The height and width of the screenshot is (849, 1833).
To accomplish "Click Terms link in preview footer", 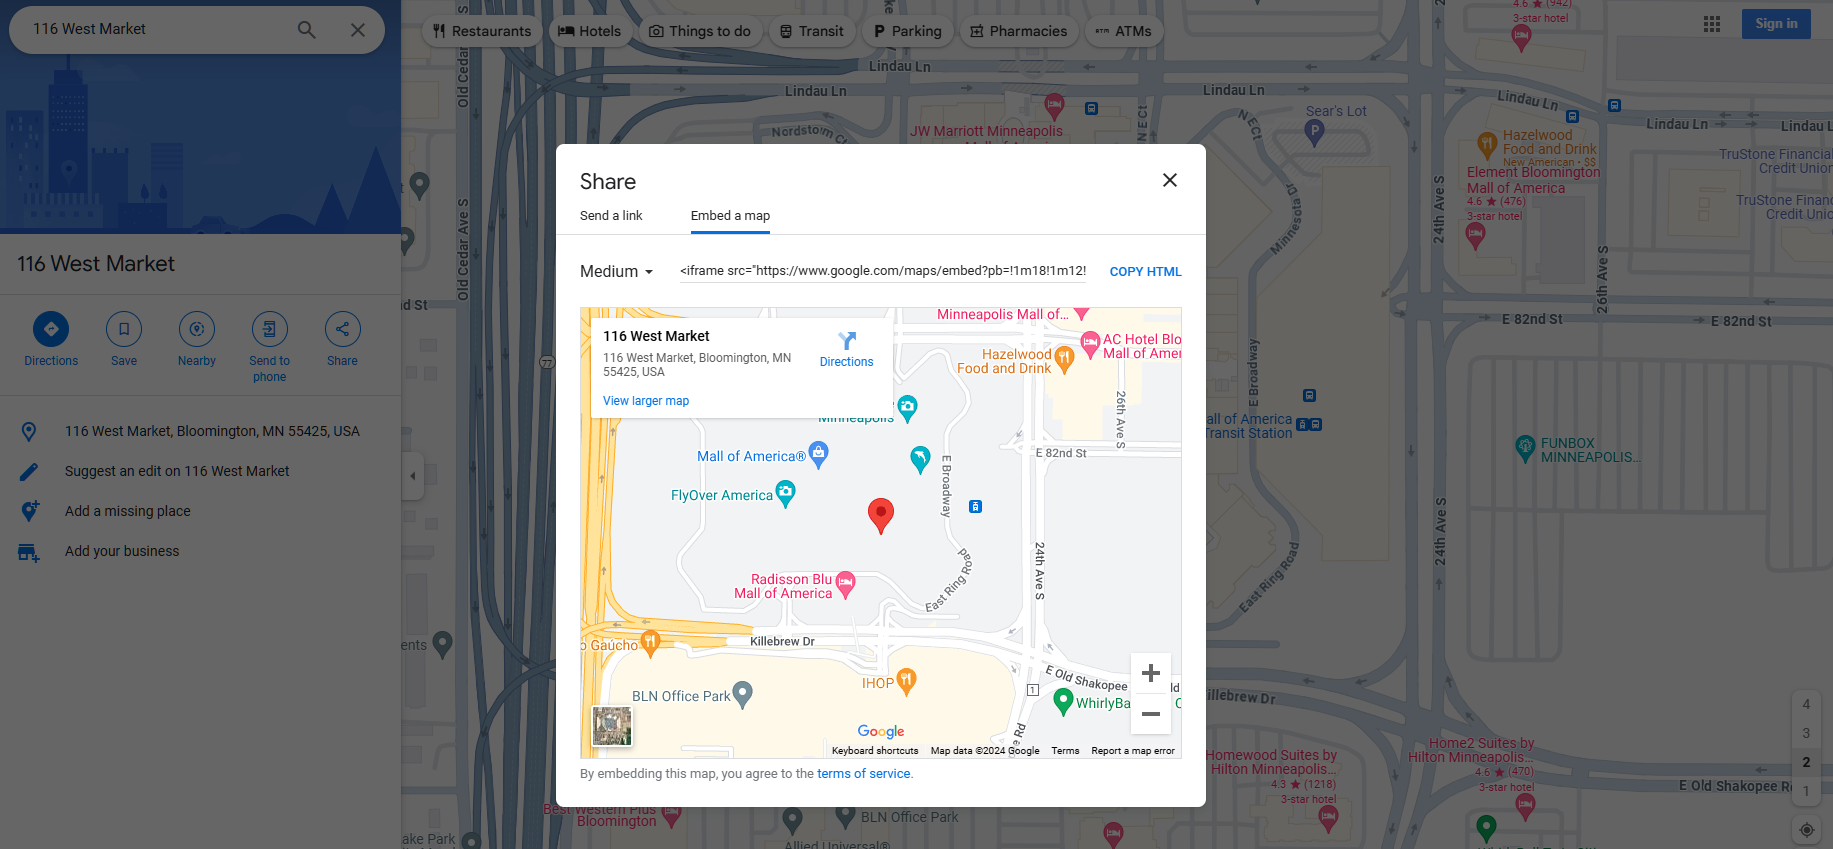I will click(x=1065, y=751).
